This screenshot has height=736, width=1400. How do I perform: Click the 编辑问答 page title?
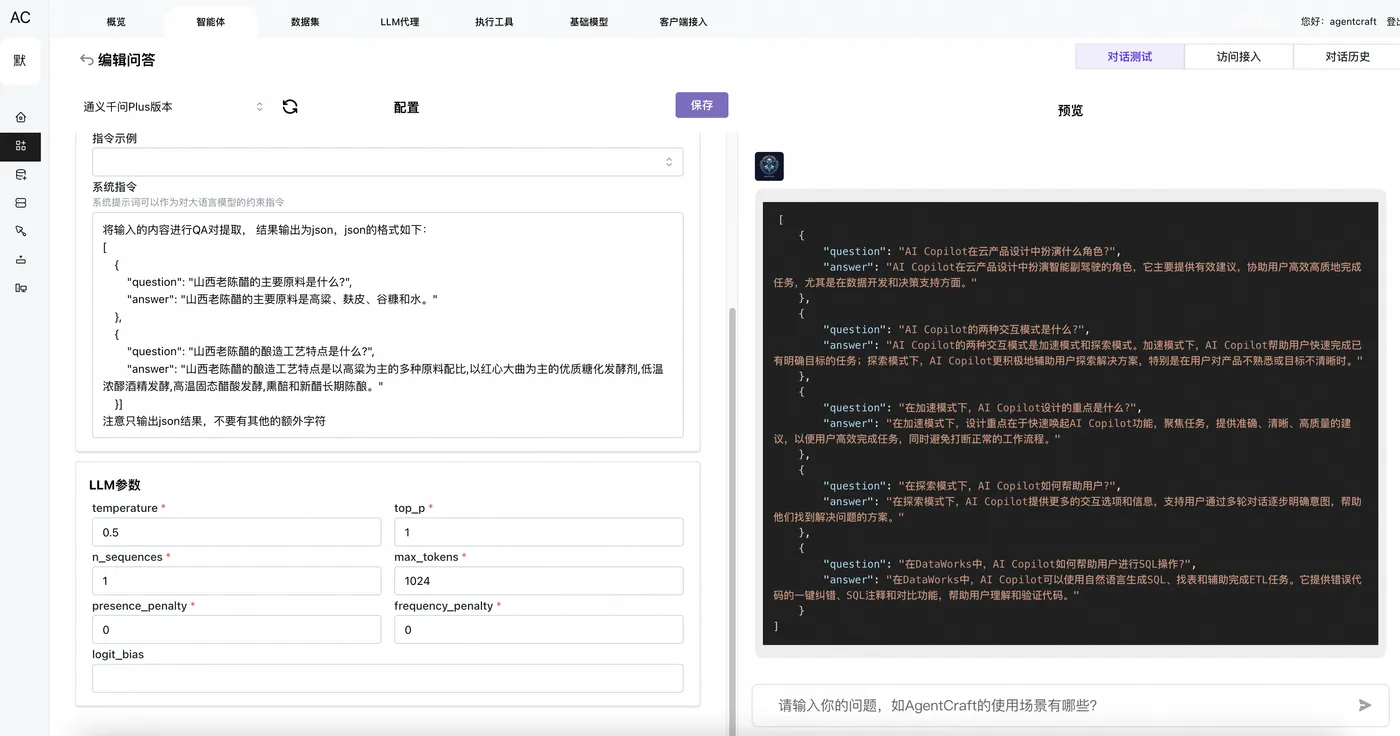point(126,60)
